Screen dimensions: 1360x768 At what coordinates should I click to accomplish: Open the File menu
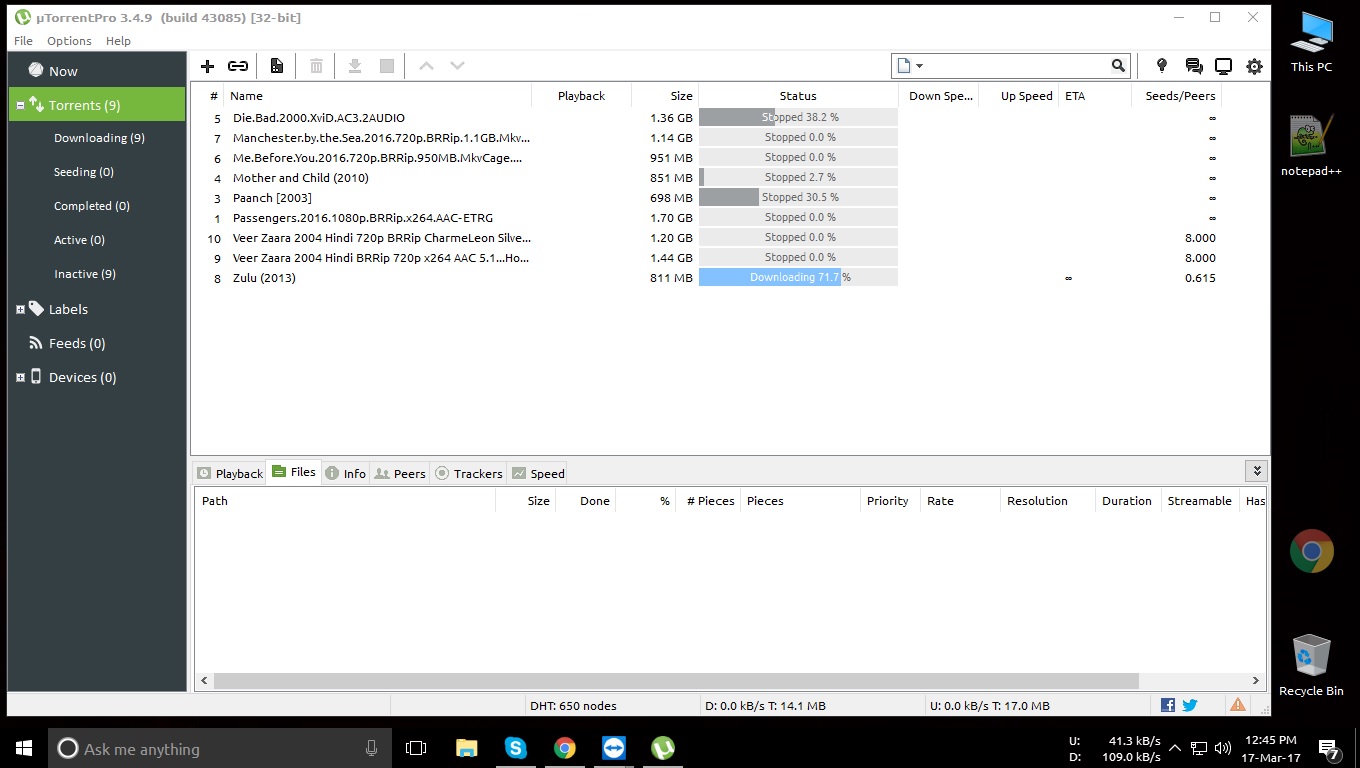(x=23, y=41)
